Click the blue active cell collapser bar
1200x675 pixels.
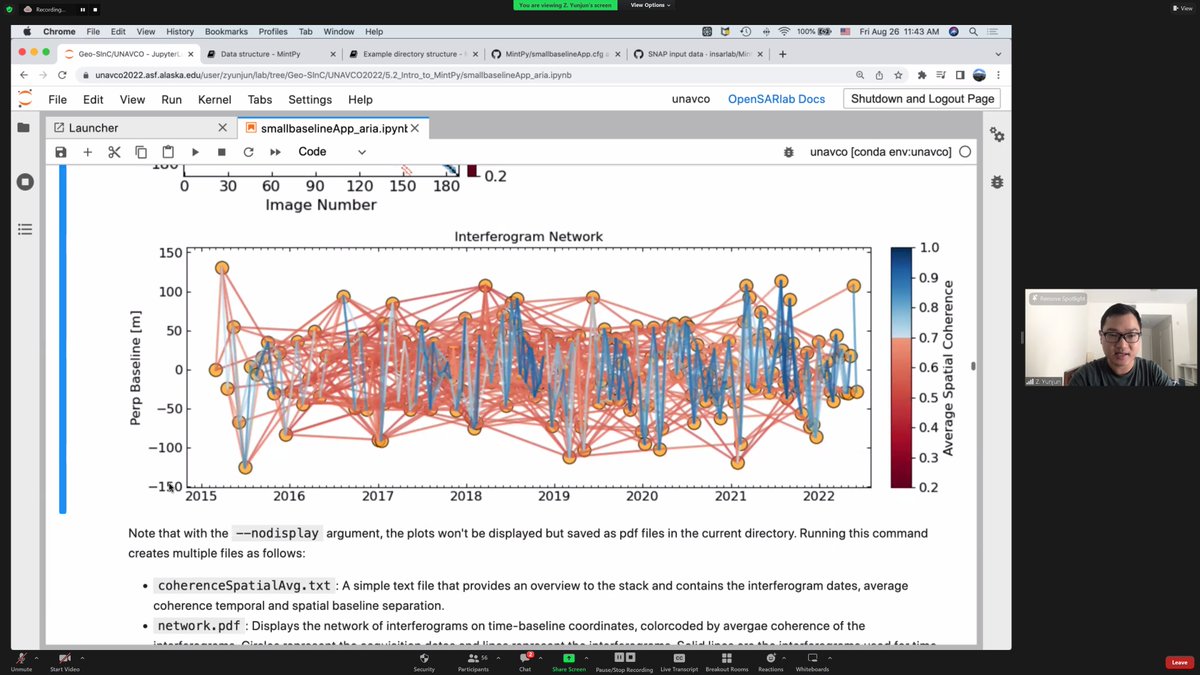tap(62, 339)
